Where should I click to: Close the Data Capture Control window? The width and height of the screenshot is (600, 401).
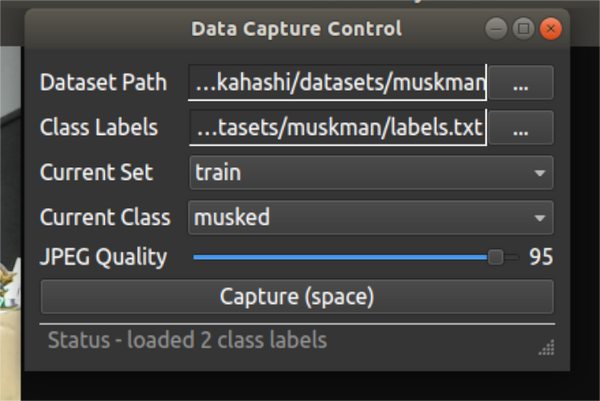point(549,29)
